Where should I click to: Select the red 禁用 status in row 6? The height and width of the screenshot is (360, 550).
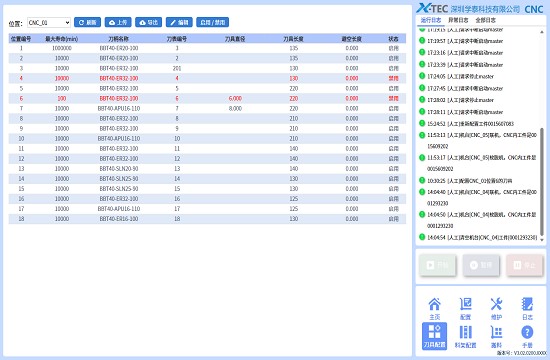(394, 98)
